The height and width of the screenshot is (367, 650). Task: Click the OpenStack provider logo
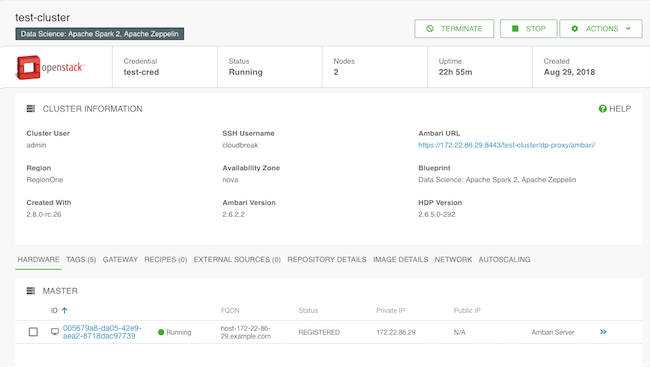[50, 67]
